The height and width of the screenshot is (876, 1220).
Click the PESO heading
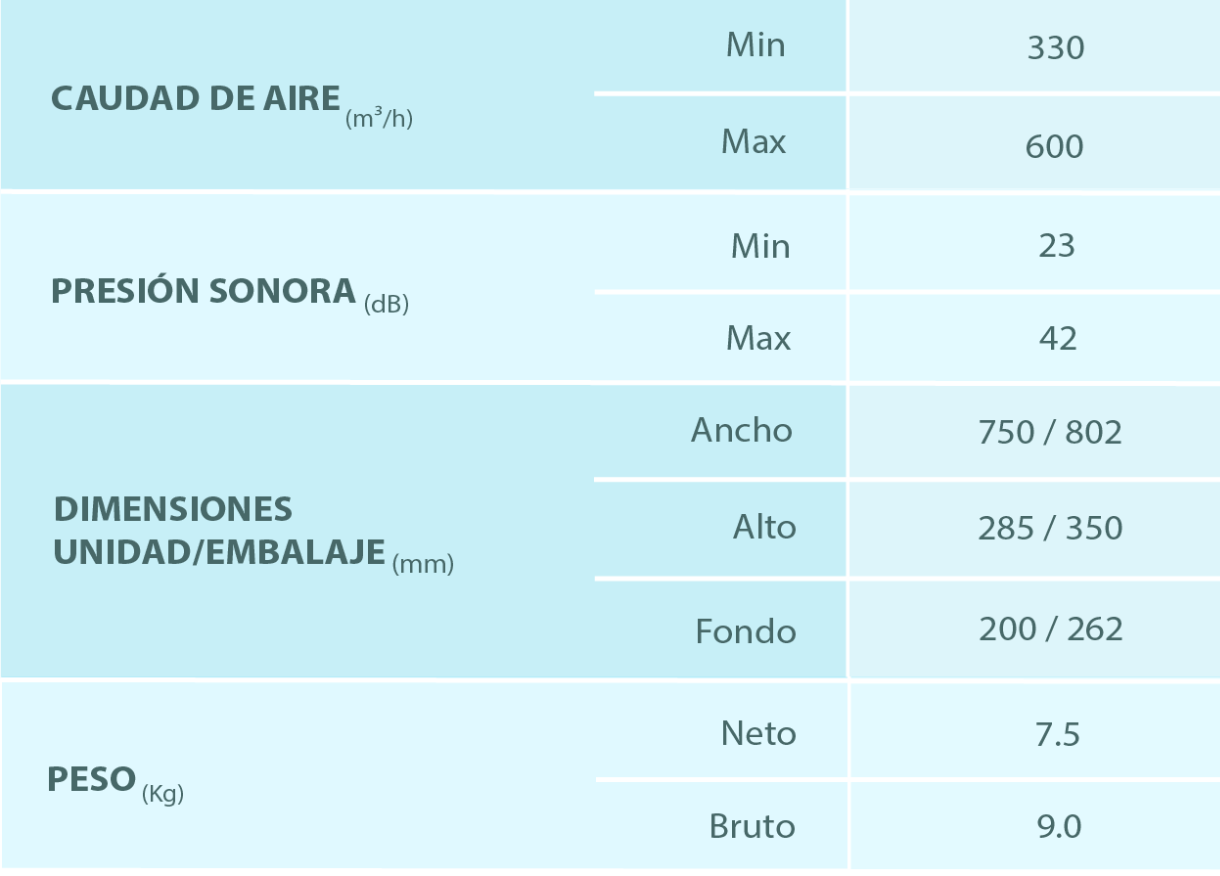coord(92,780)
